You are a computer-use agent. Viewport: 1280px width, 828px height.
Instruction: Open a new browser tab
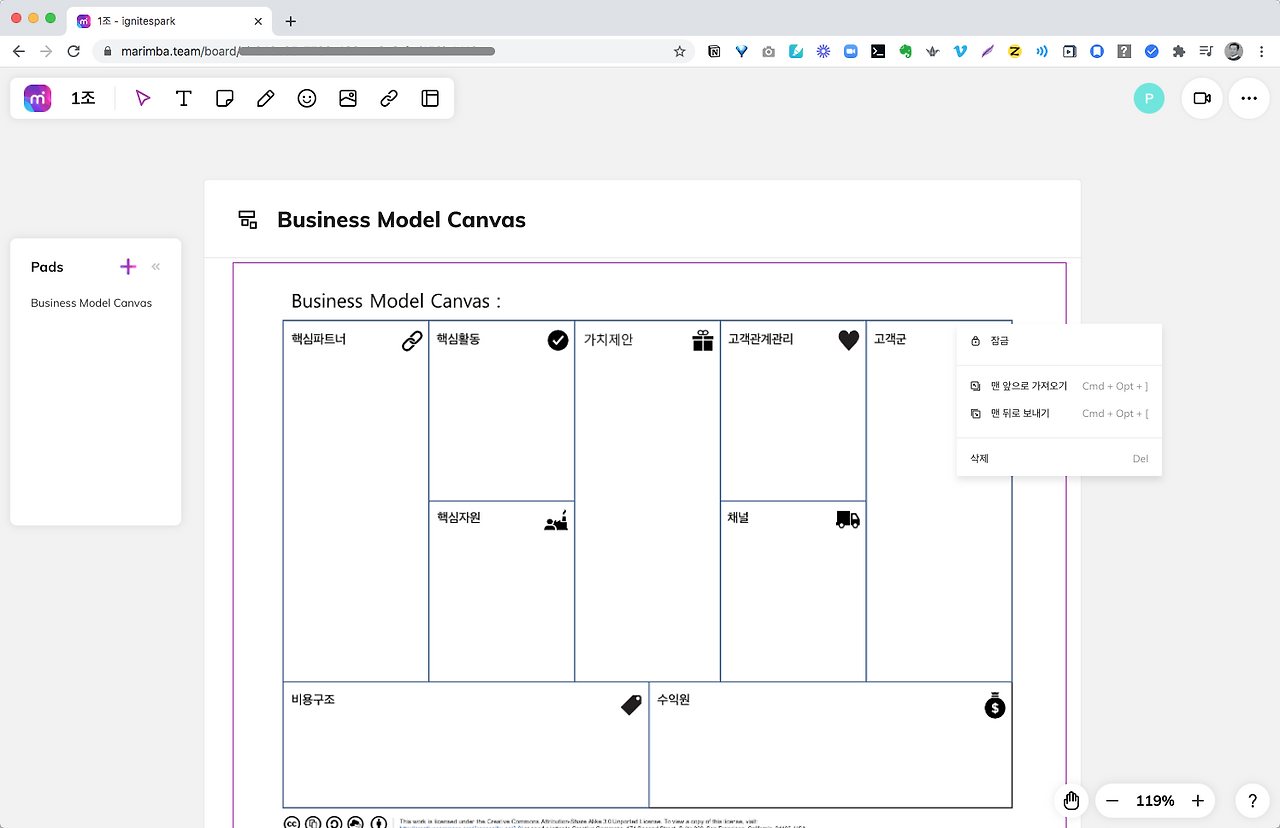point(291,21)
